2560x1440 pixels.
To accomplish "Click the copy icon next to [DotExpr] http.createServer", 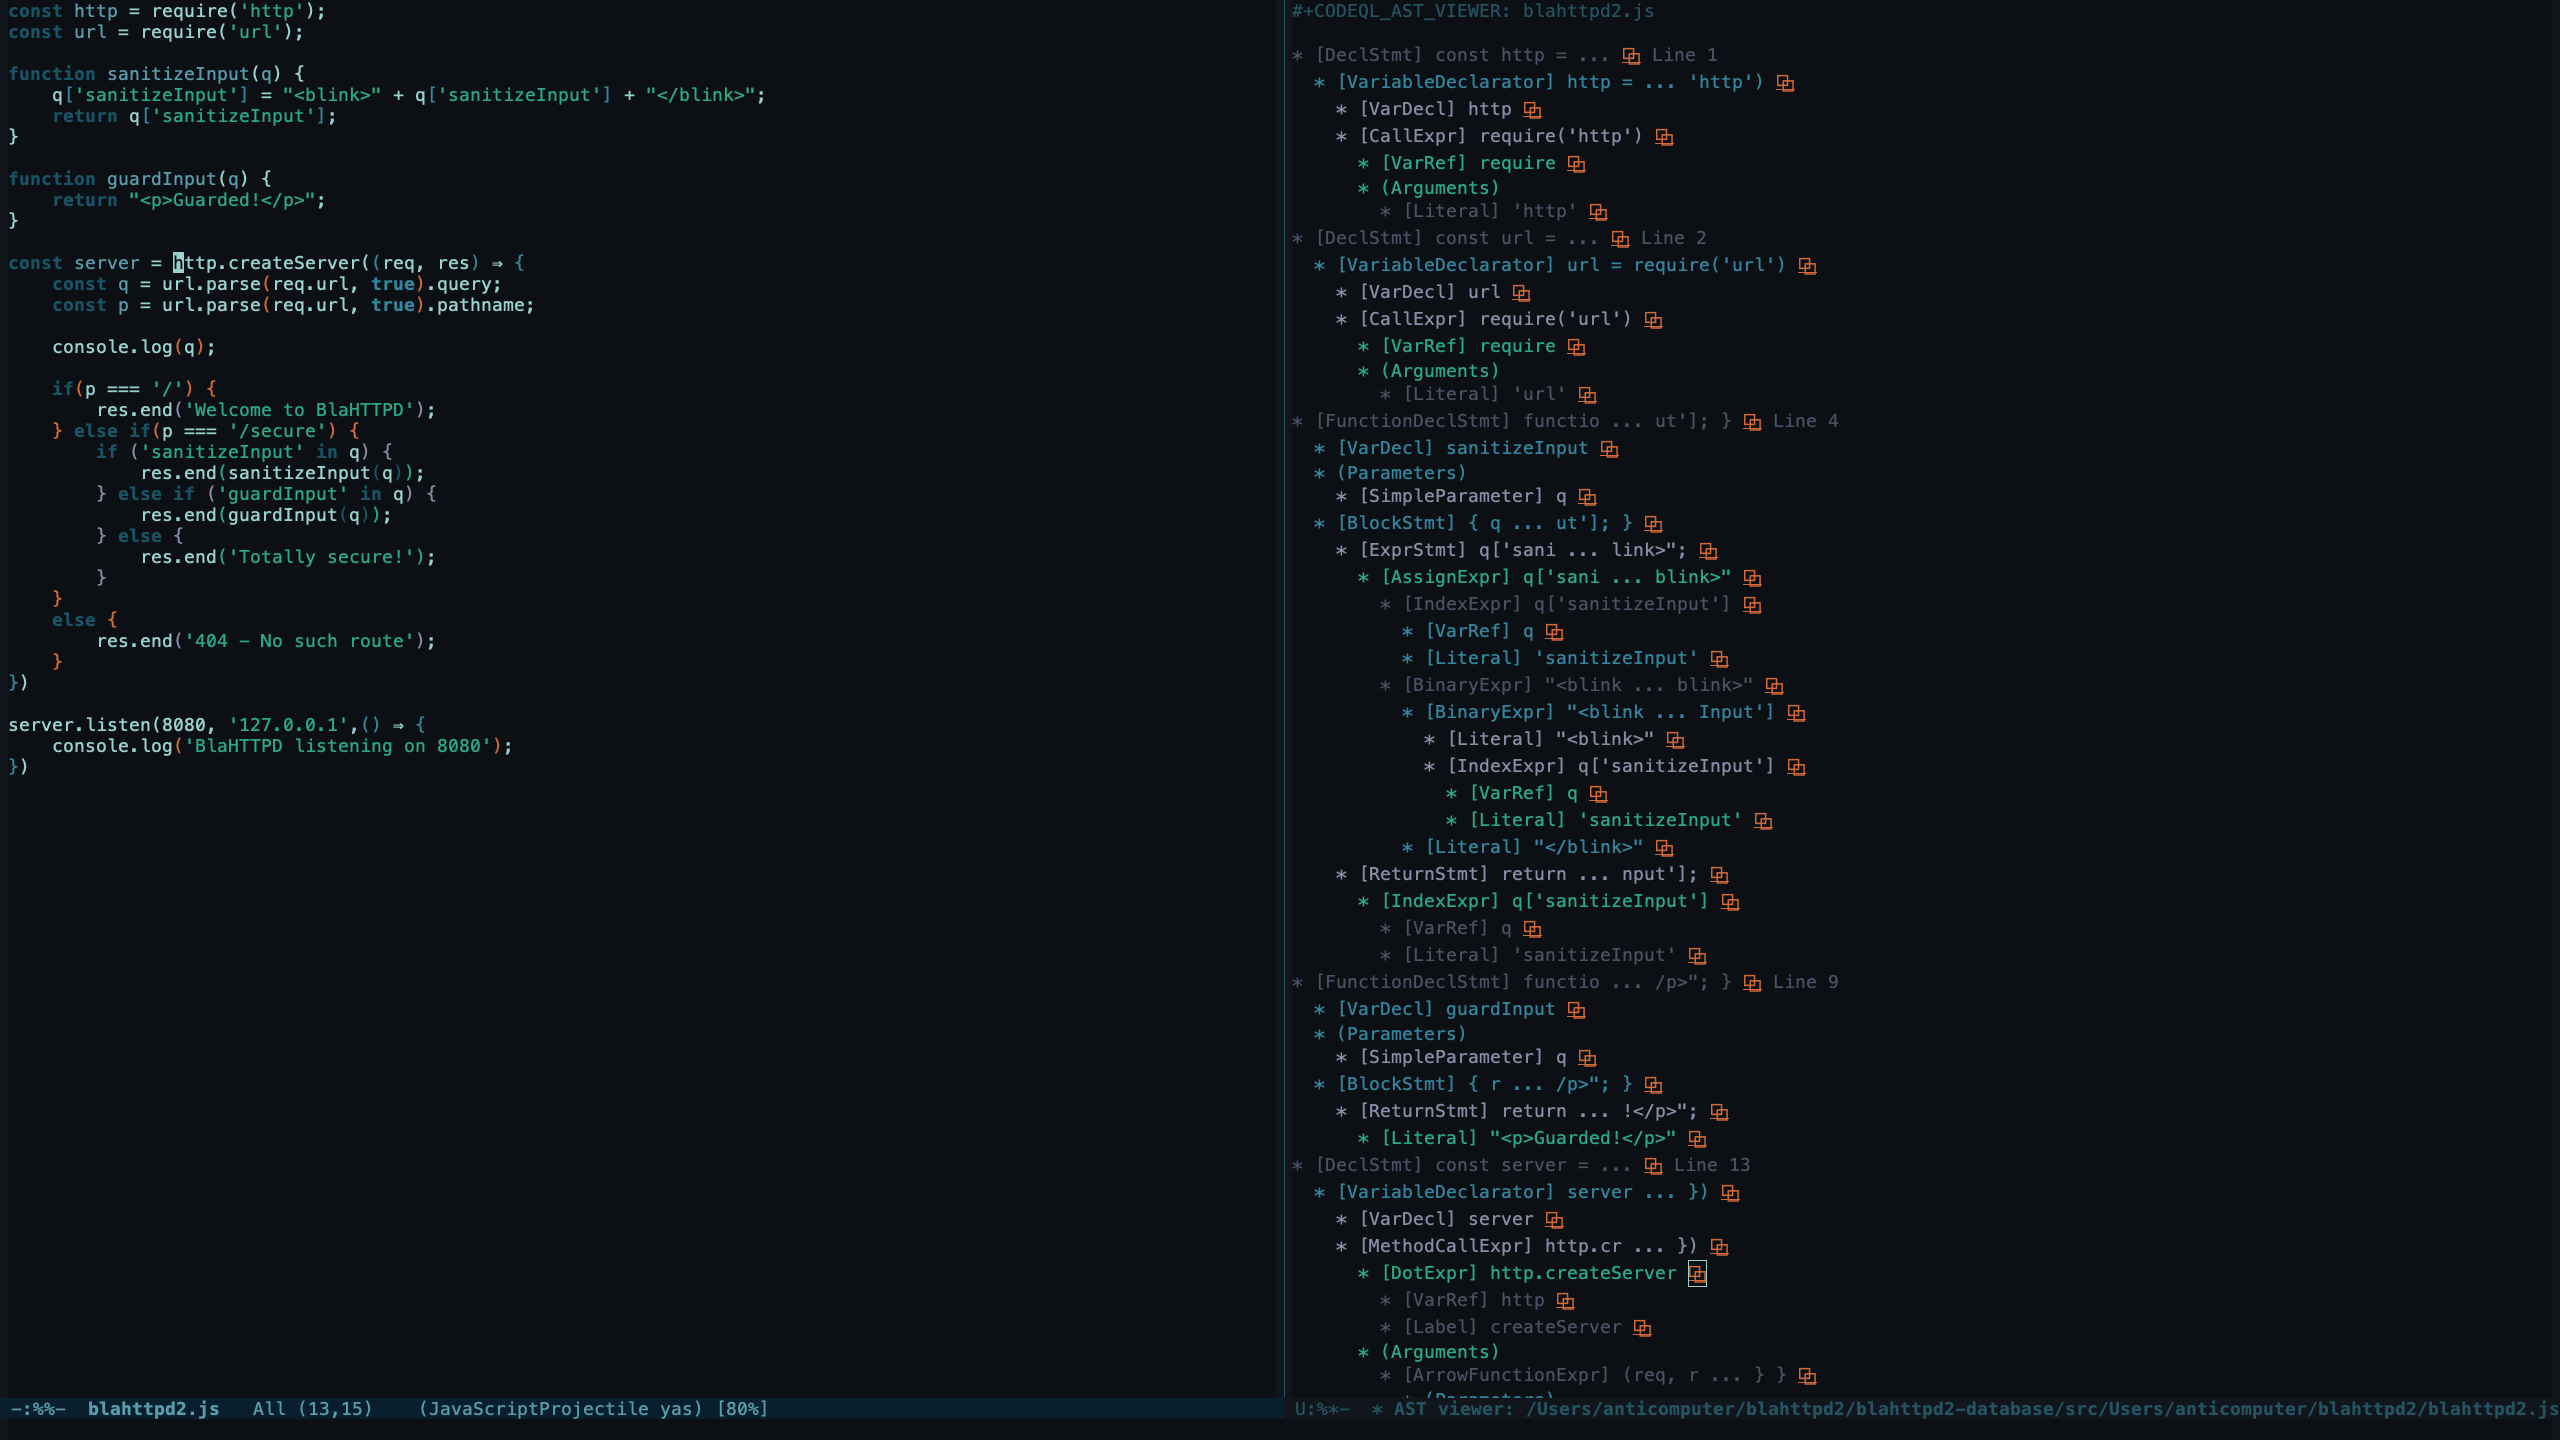I will (1697, 1273).
